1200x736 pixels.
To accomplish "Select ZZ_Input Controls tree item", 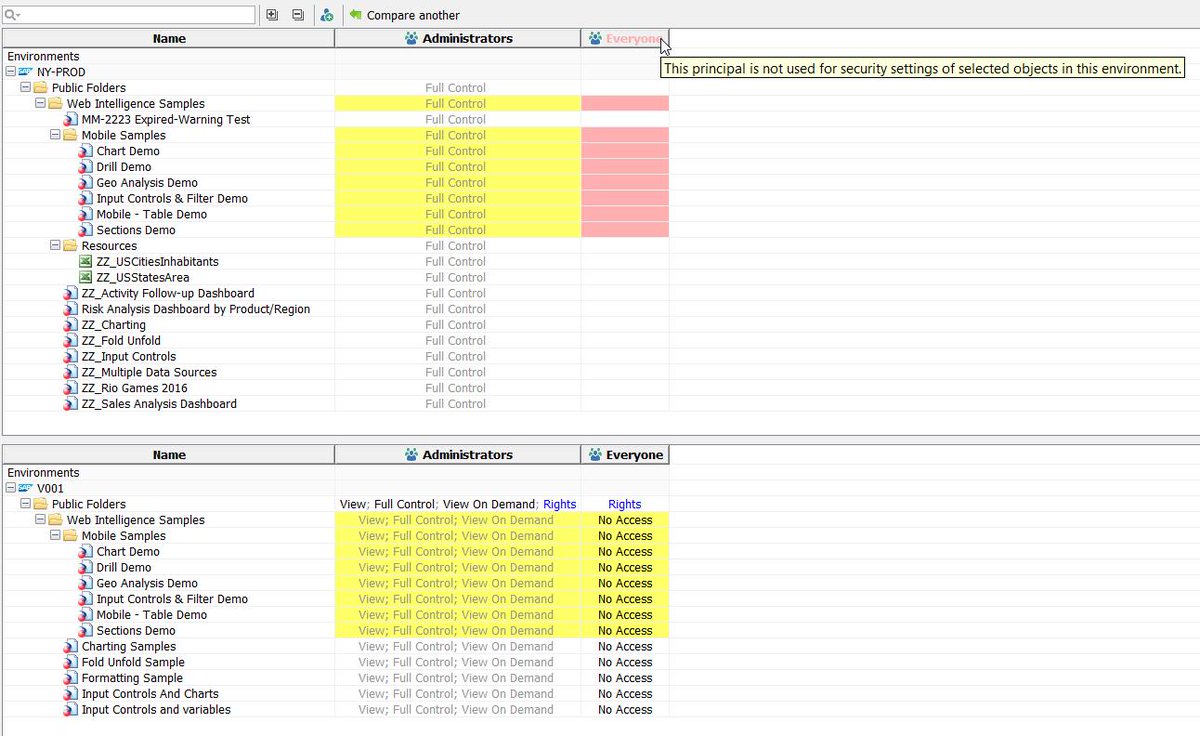I will pos(129,356).
